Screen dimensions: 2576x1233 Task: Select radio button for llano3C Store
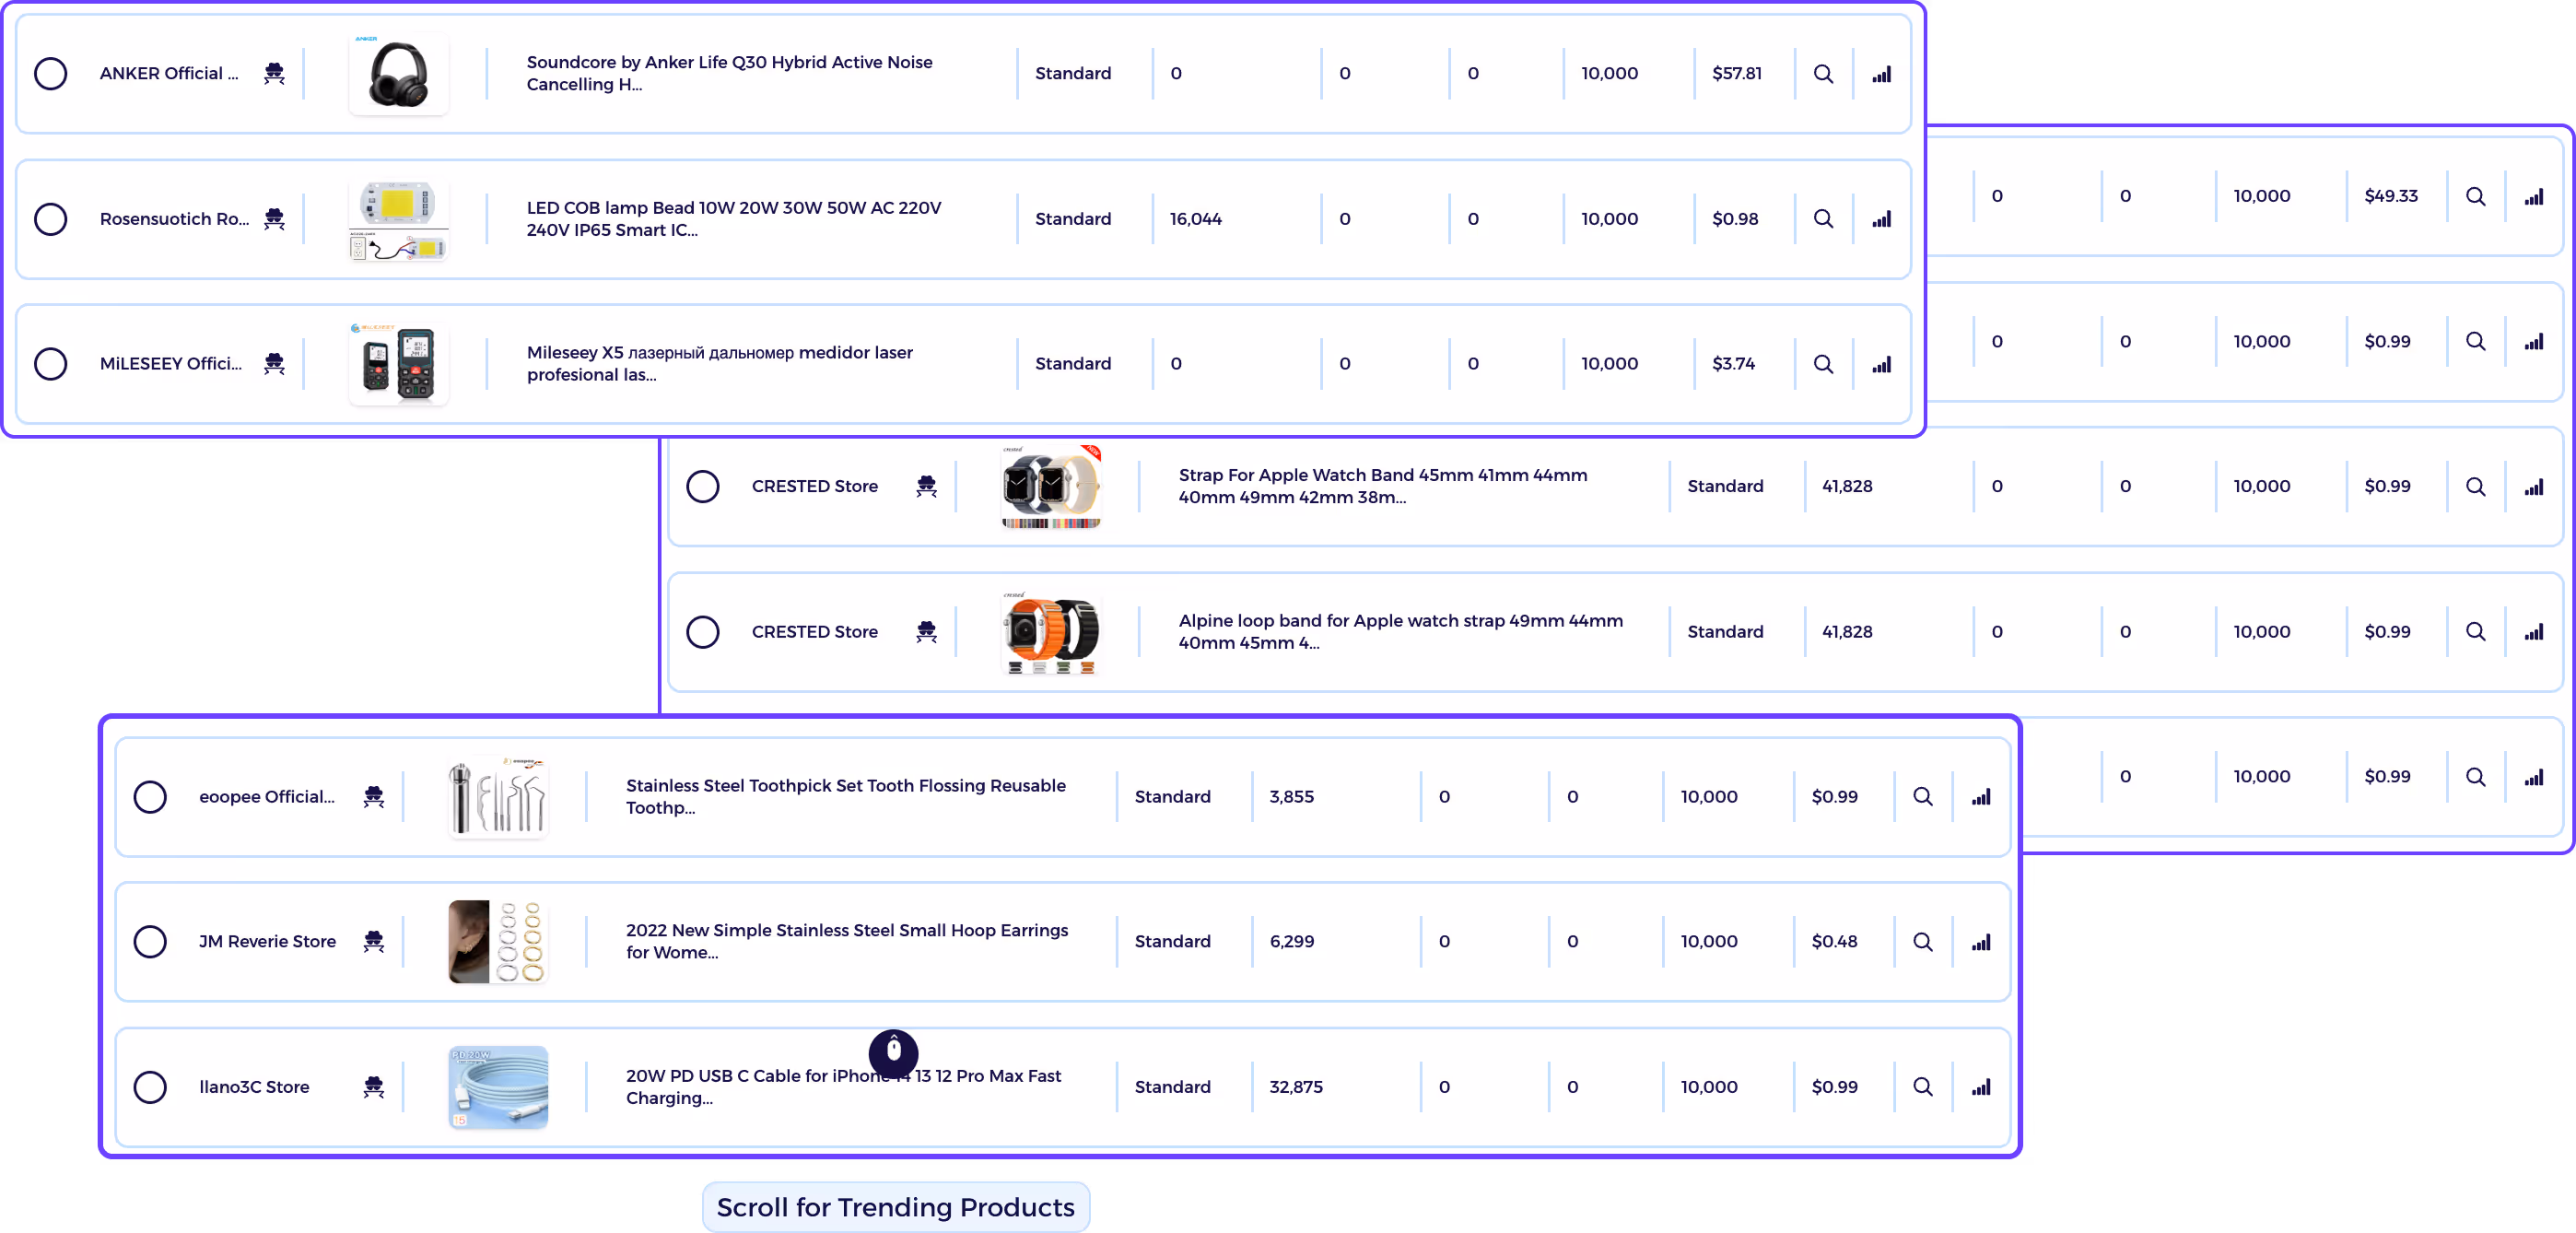pyautogui.click(x=150, y=1087)
